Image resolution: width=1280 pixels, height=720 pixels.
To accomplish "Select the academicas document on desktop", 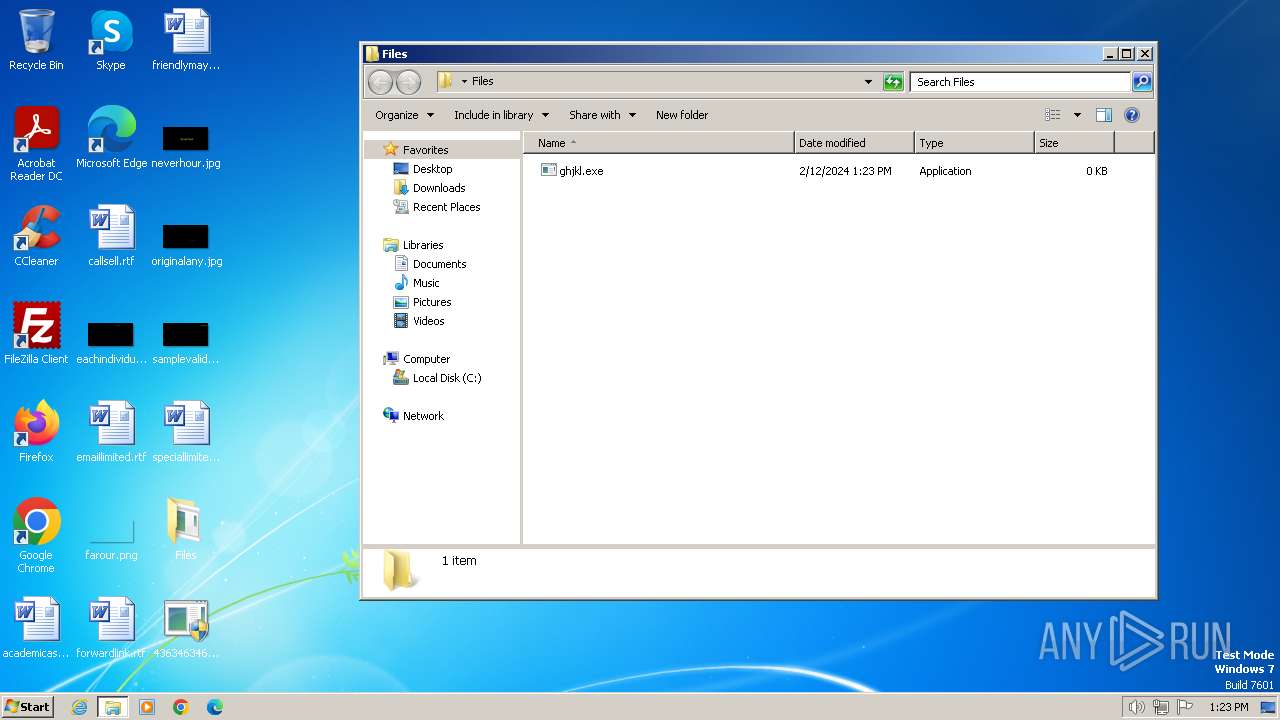I will pyautogui.click(x=36, y=628).
